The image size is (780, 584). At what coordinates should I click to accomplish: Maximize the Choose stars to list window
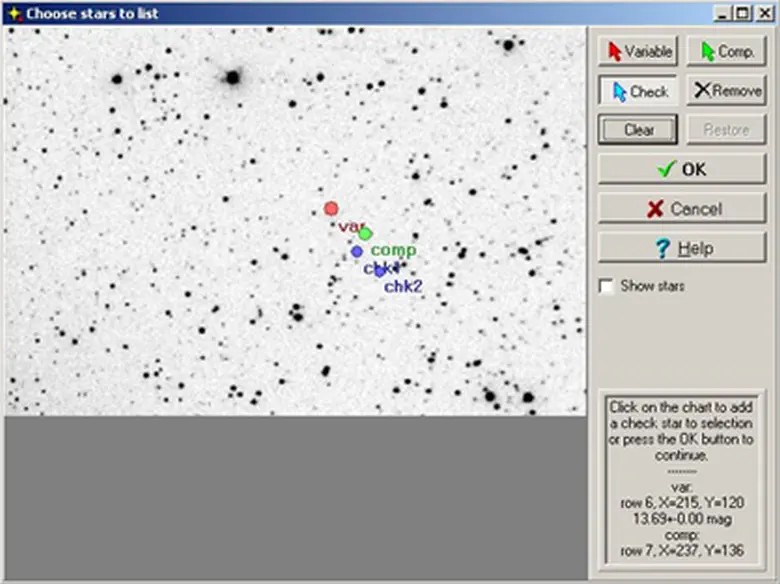click(741, 13)
